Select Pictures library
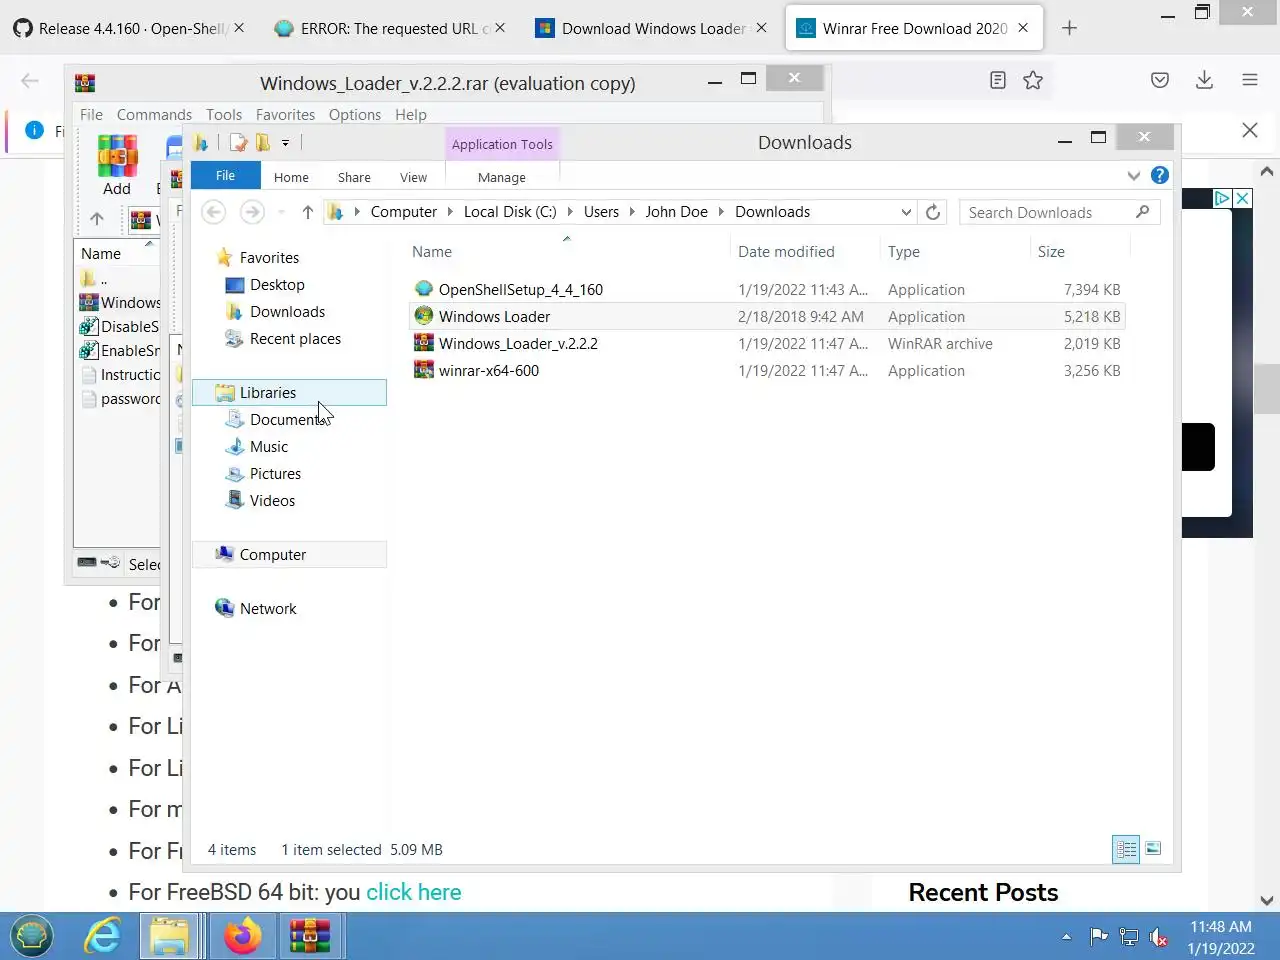The width and height of the screenshot is (1280, 960). [x=275, y=474]
